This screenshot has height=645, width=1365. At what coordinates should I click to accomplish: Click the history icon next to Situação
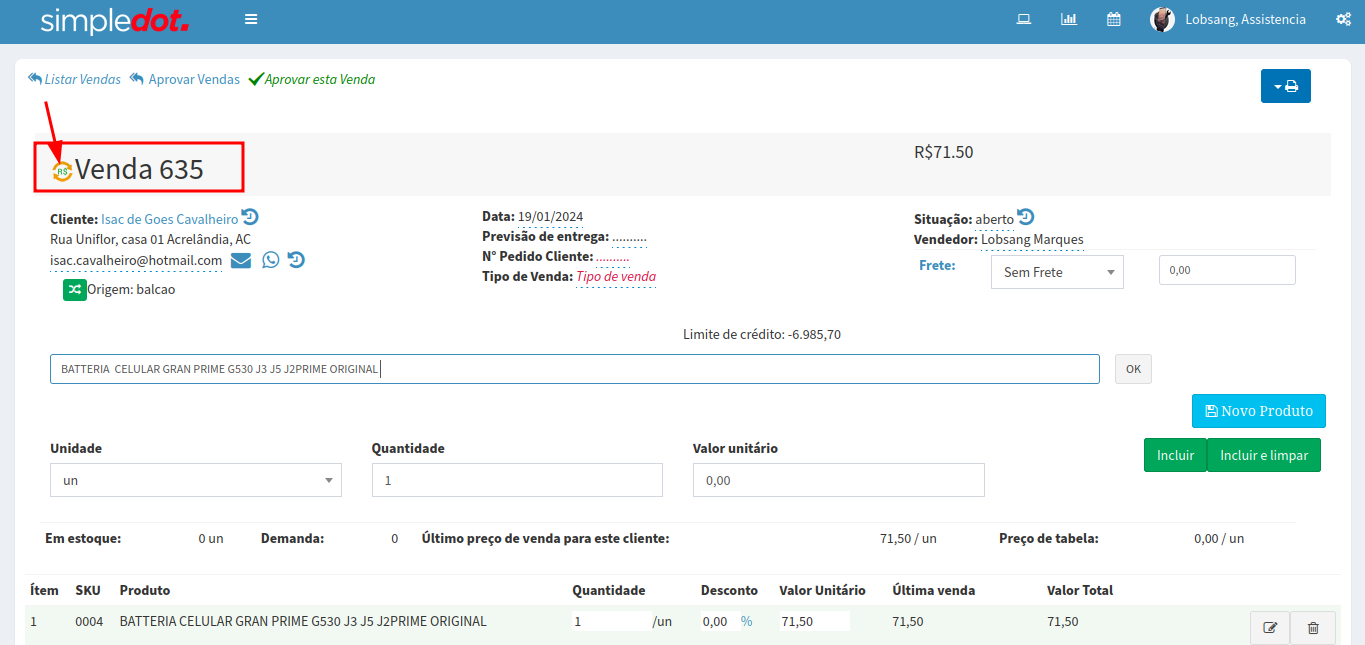[1026, 217]
